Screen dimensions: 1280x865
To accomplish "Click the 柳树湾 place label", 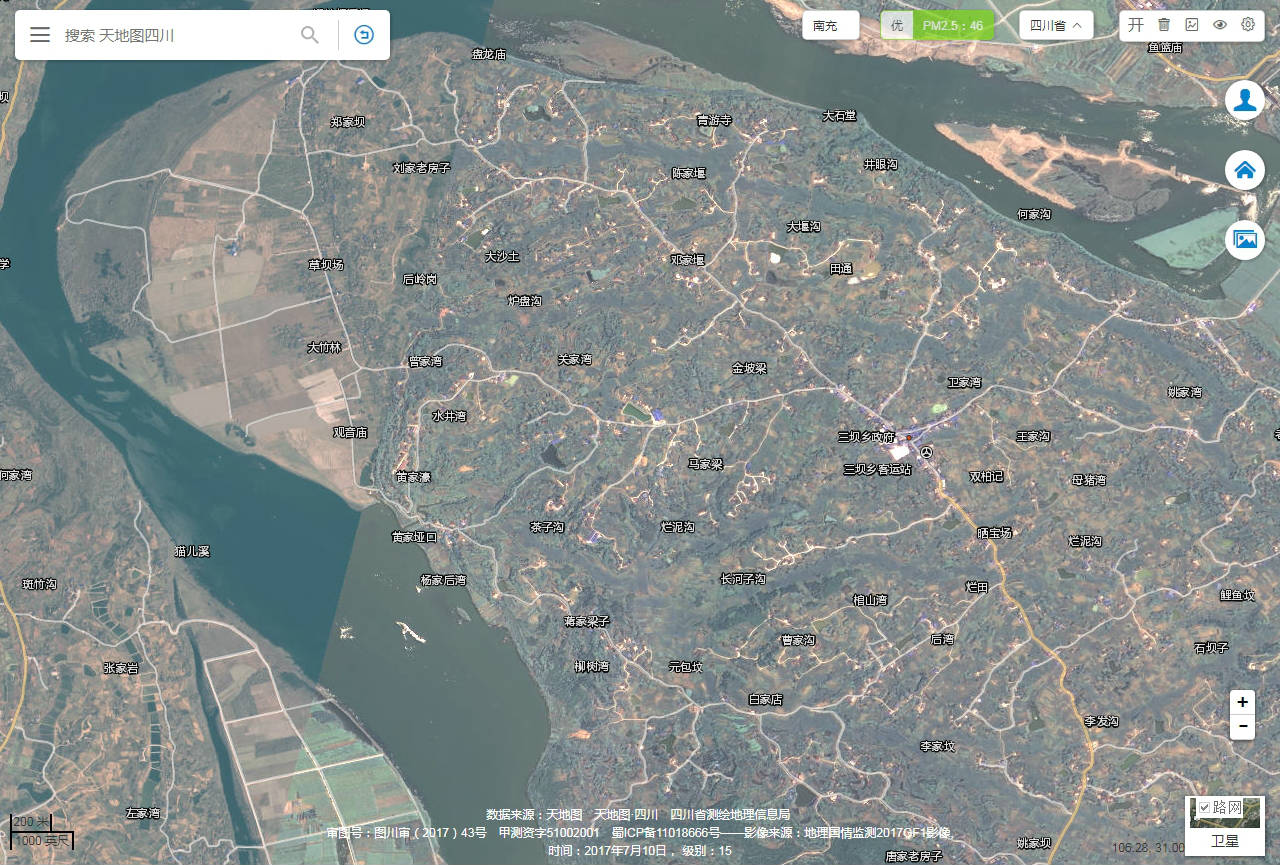I will 592,666.
